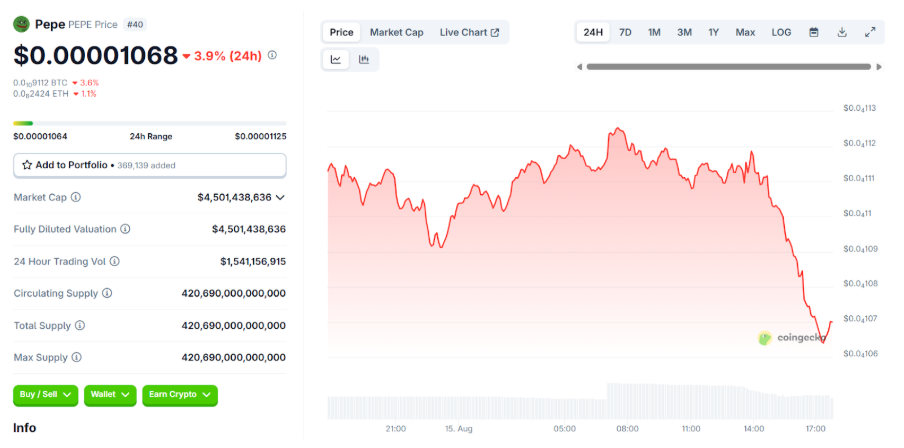Screen dimensions: 904x448
Task: Expand the Market Cap value chevron
Action: click(280, 197)
